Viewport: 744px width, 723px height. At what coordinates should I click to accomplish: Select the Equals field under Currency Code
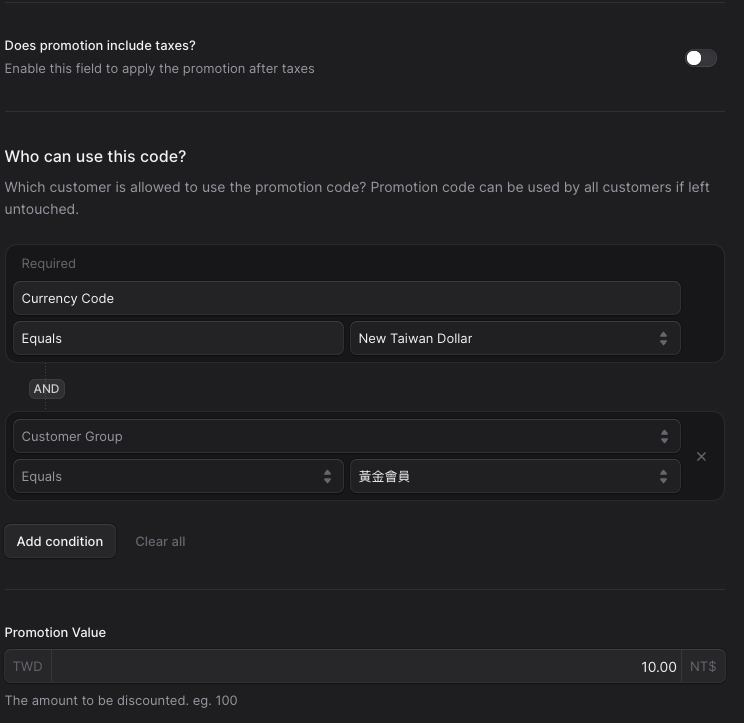[178, 339]
